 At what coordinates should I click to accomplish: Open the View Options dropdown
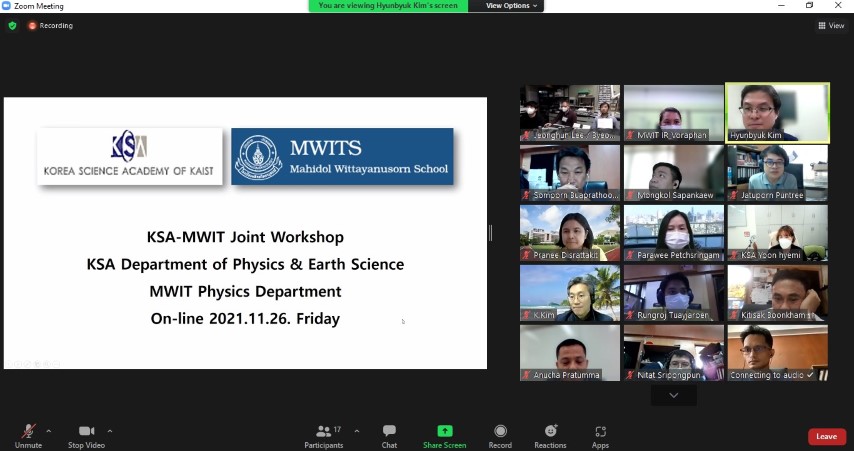click(x=511, y=5)
